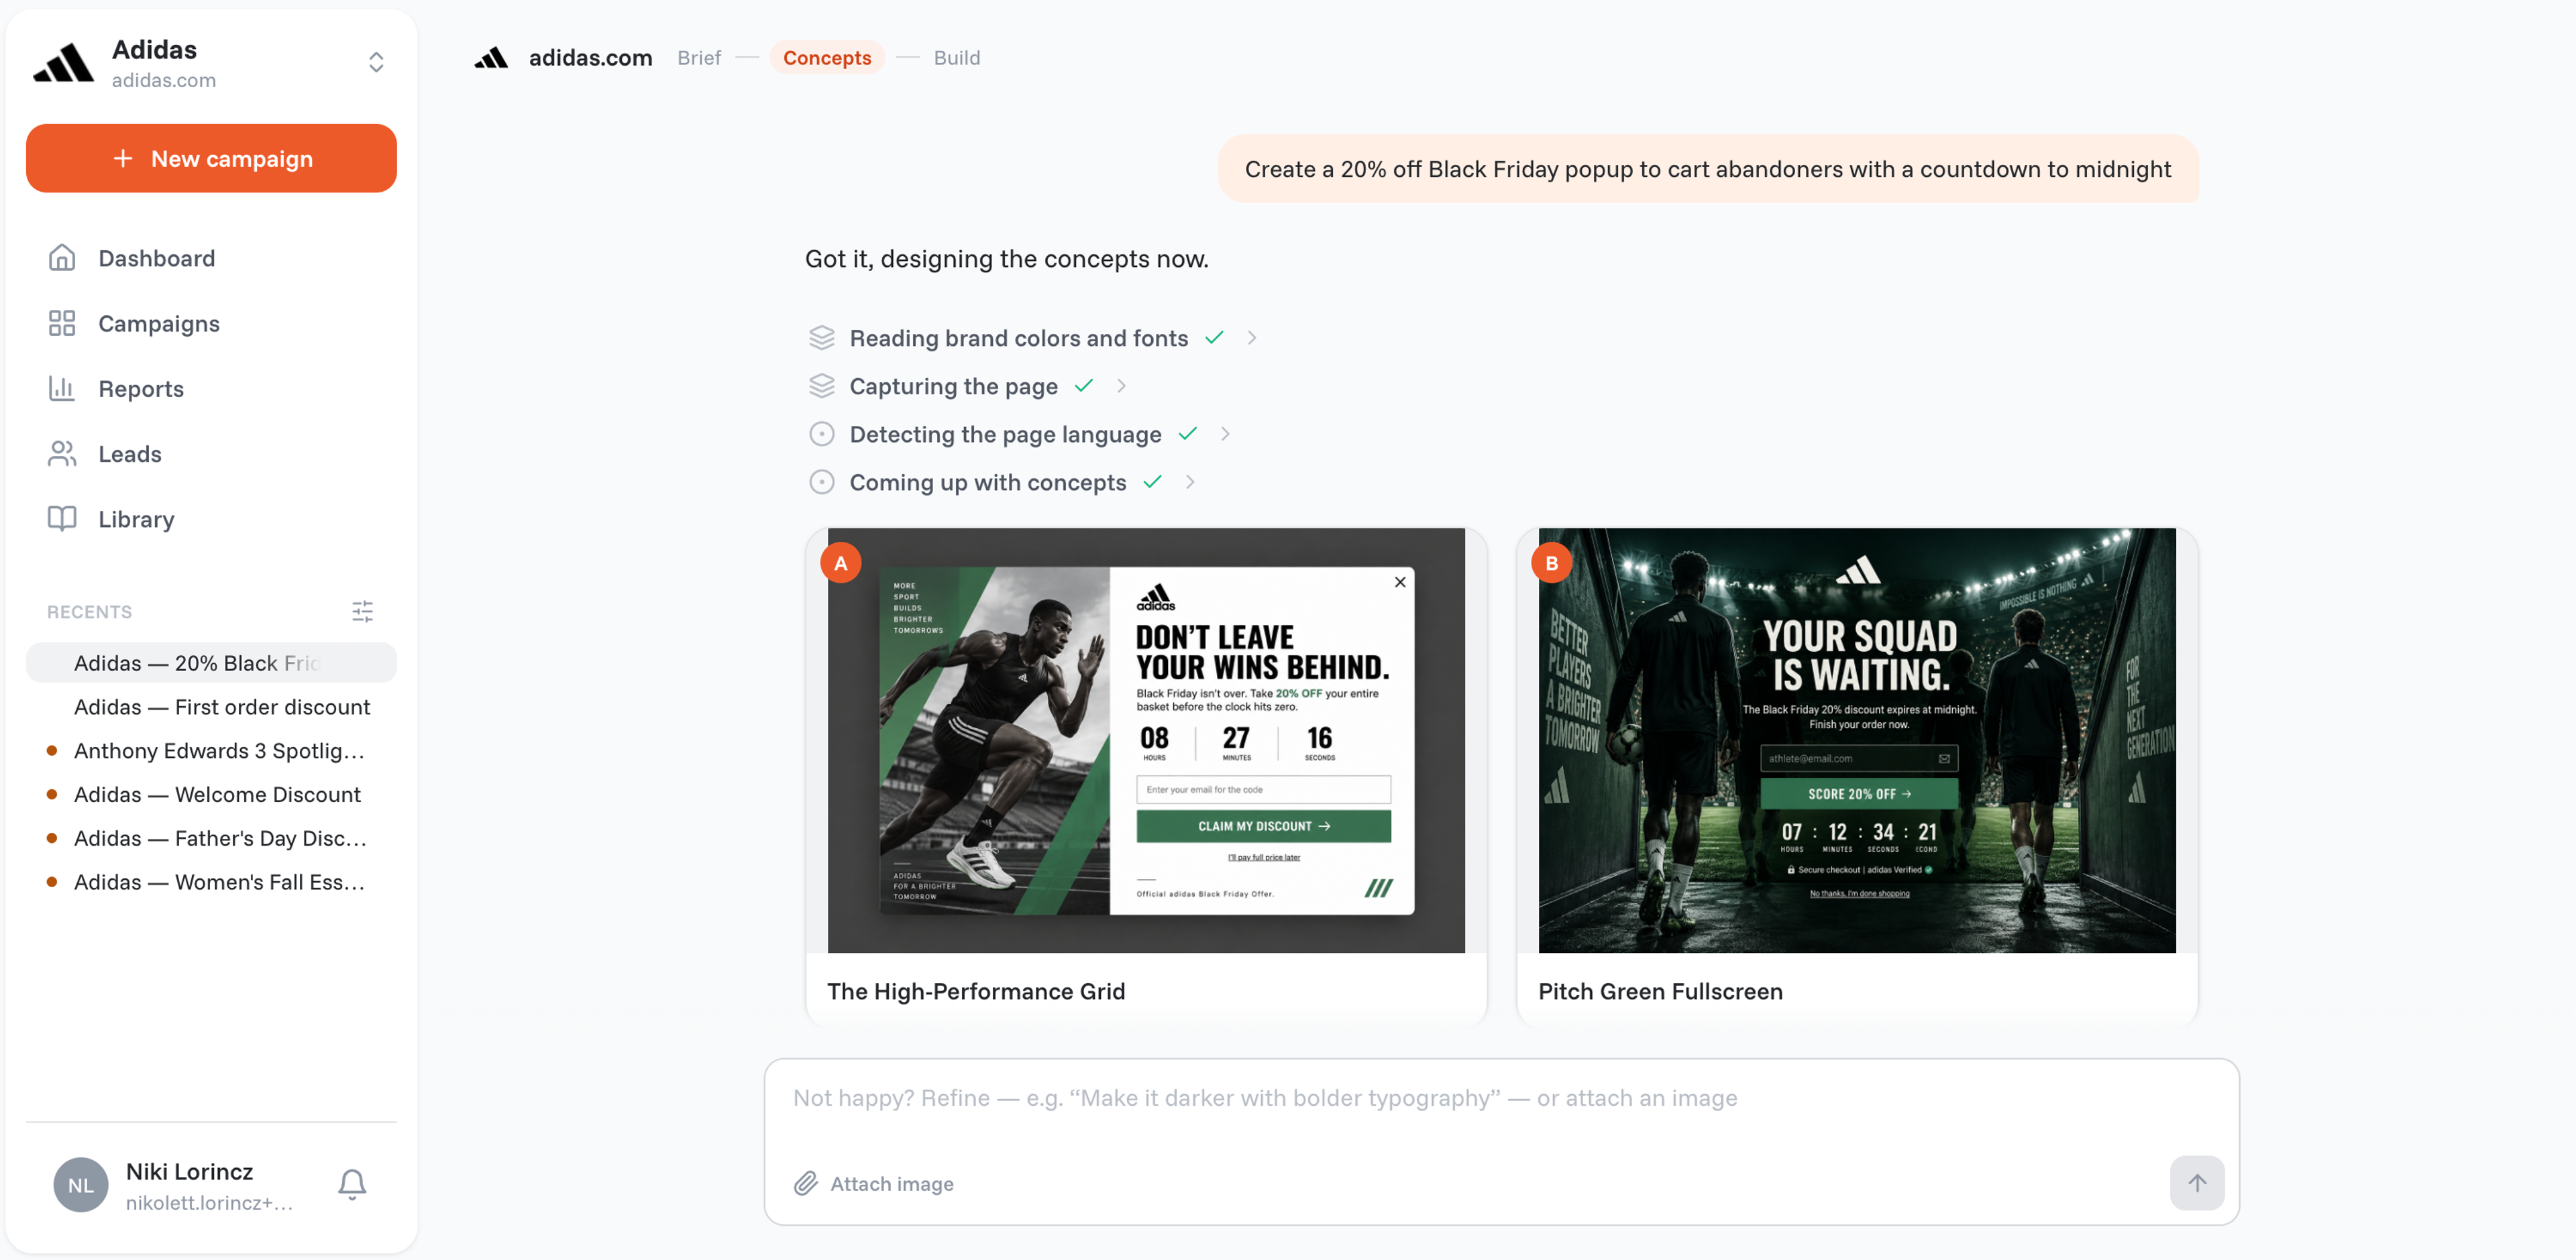Click the orange A badge on concept

pos(841,563)
